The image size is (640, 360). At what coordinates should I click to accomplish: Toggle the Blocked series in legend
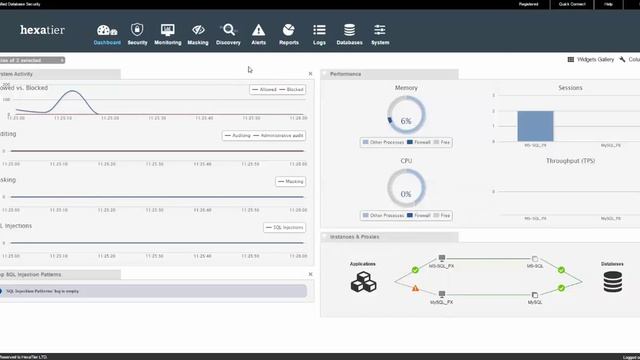291,89
